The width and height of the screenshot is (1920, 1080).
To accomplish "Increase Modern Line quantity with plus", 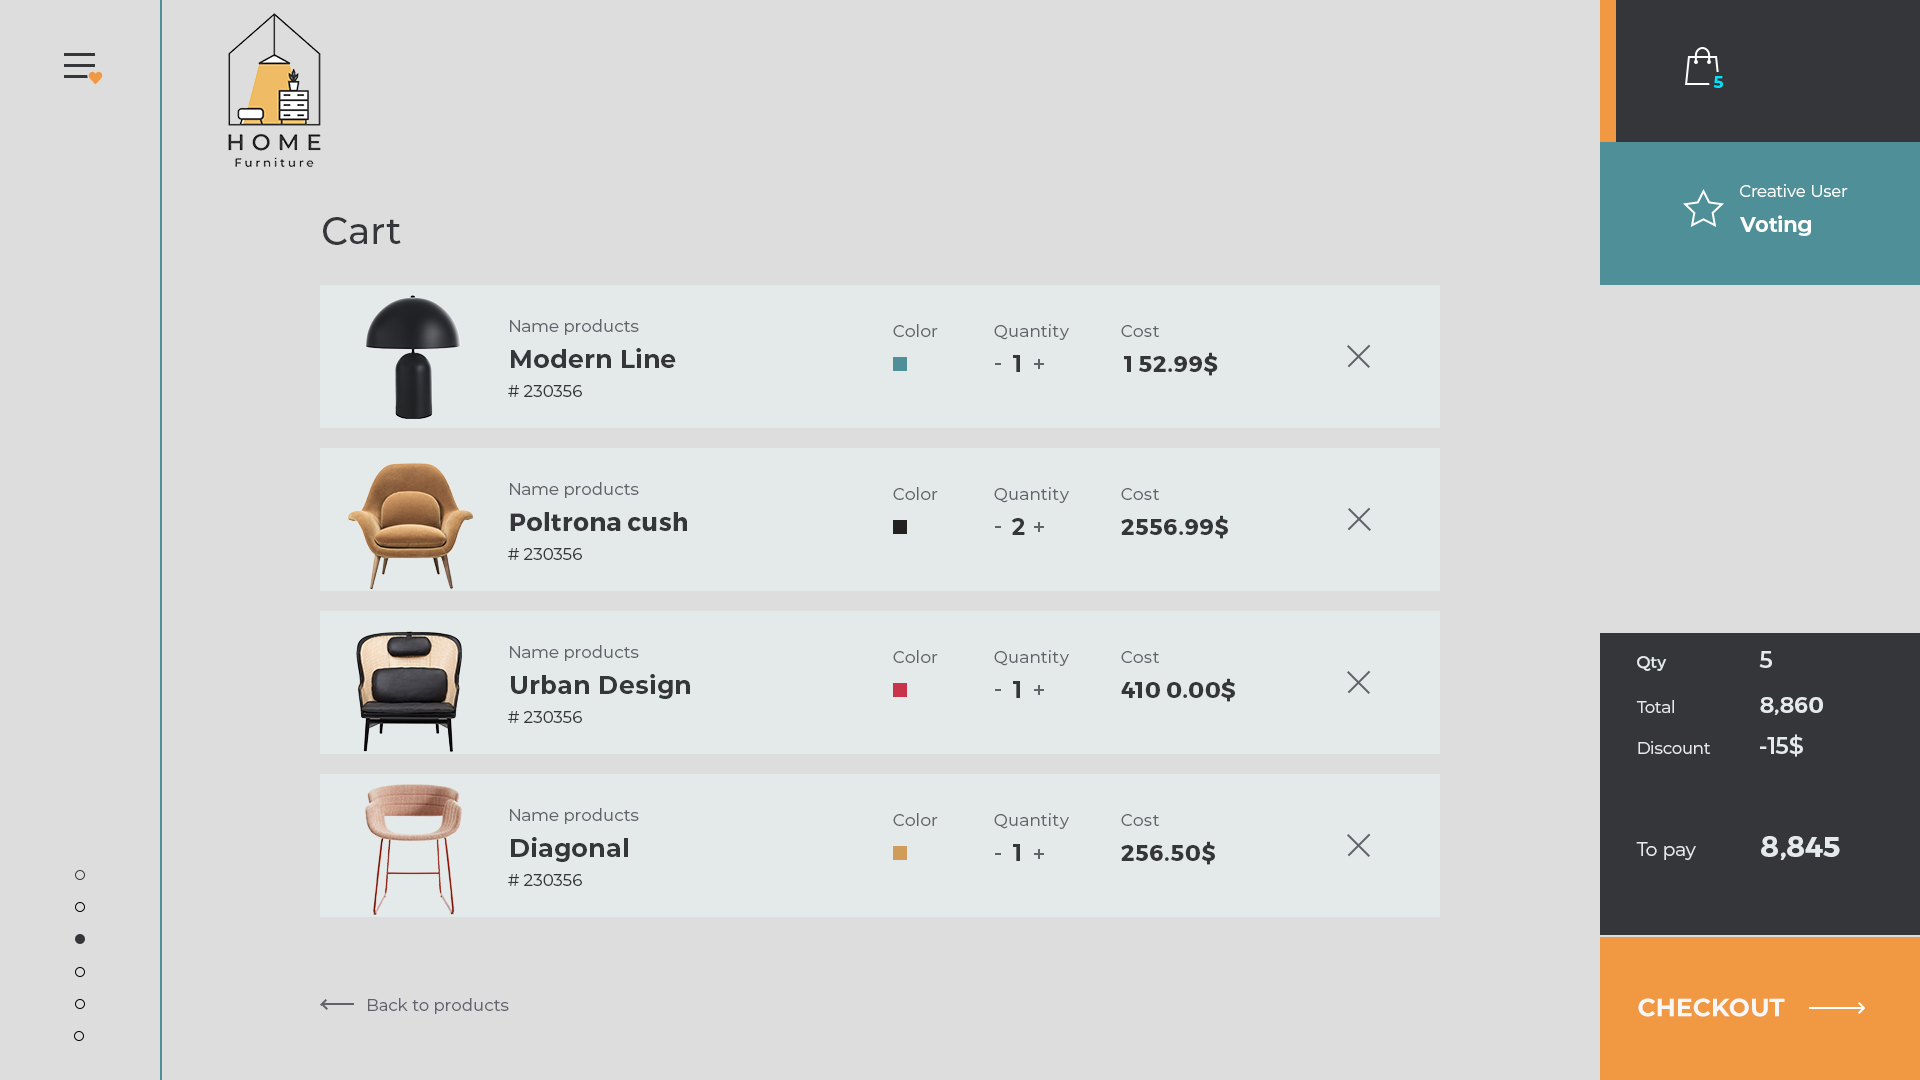I will (x=1039, y=364).
